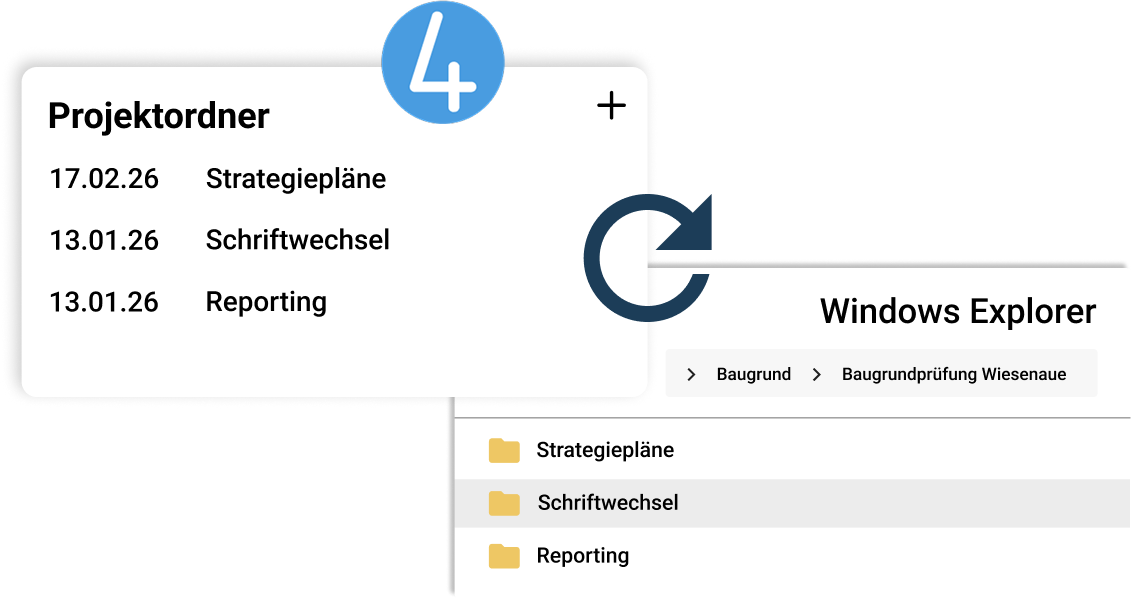Viewport: 1131px width, 598px height.
Task: Click the first breadcrumb chevron in Windows Explorer
Action: click(x=690, y=373)
